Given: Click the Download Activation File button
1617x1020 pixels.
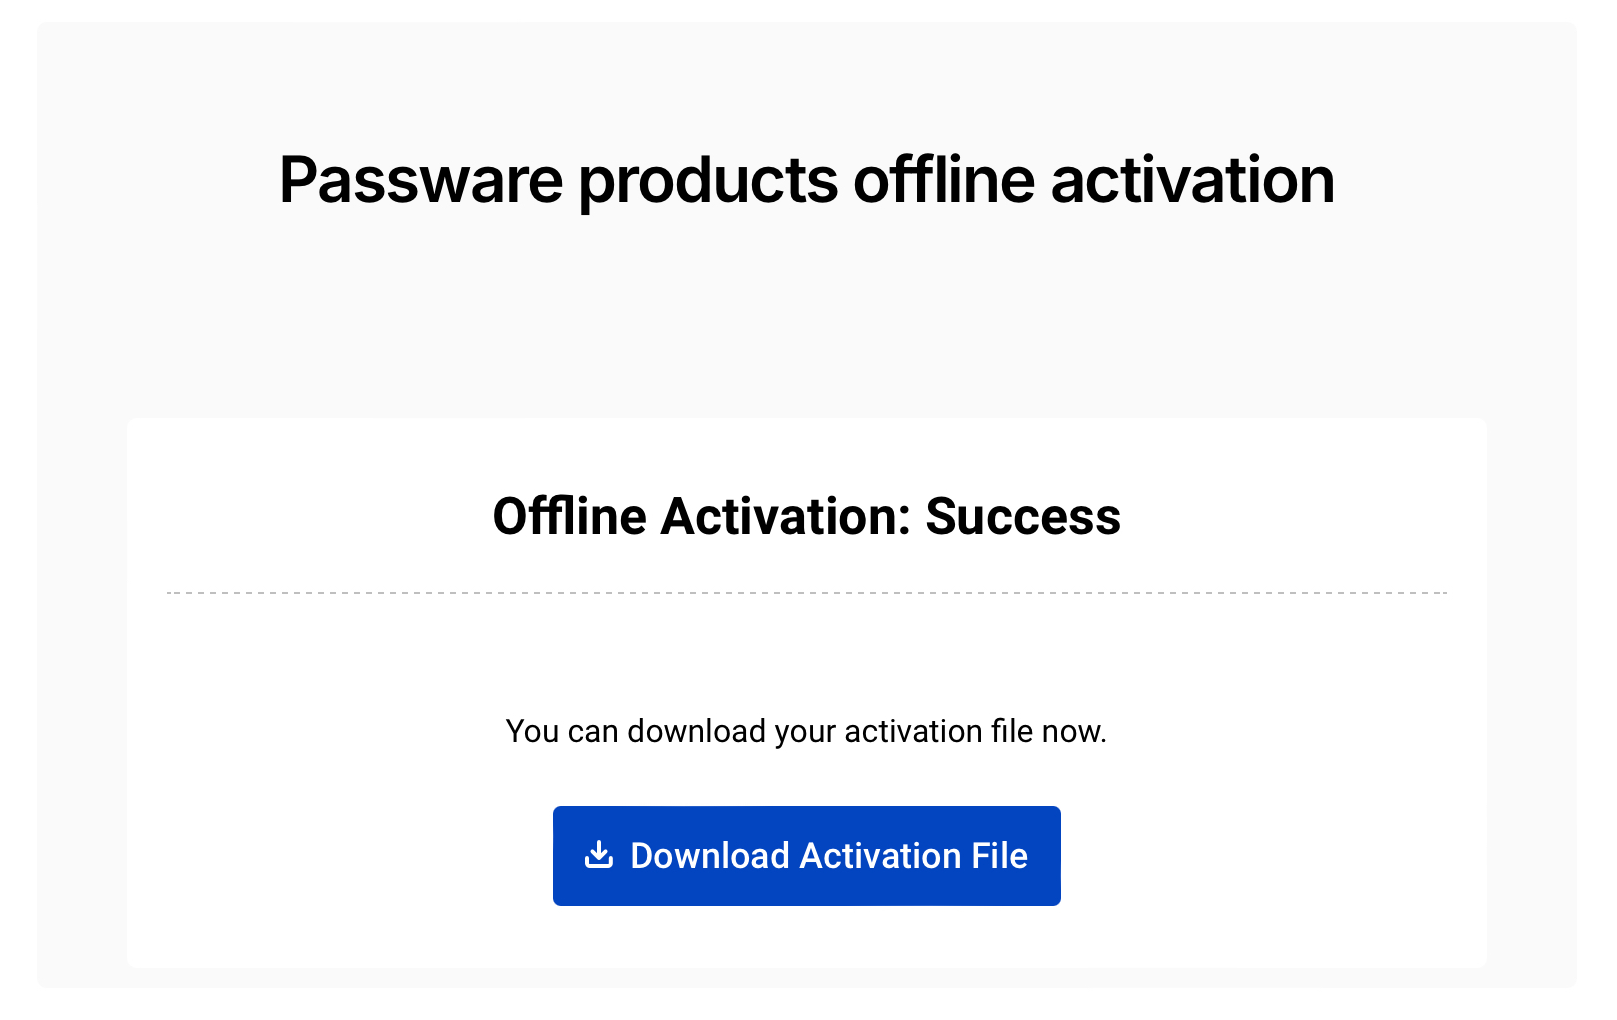Looking at the screenshot, I should (806, 855).
